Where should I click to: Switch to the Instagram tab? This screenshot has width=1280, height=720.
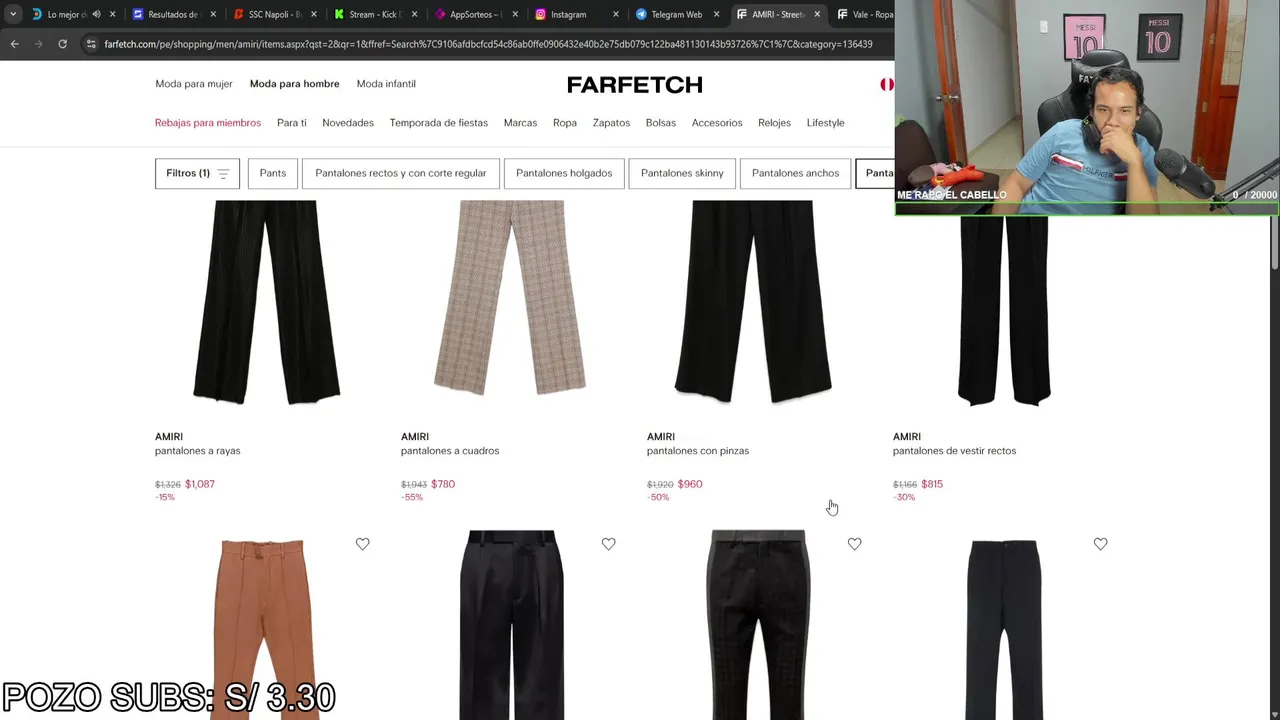(x=570, y=14)
